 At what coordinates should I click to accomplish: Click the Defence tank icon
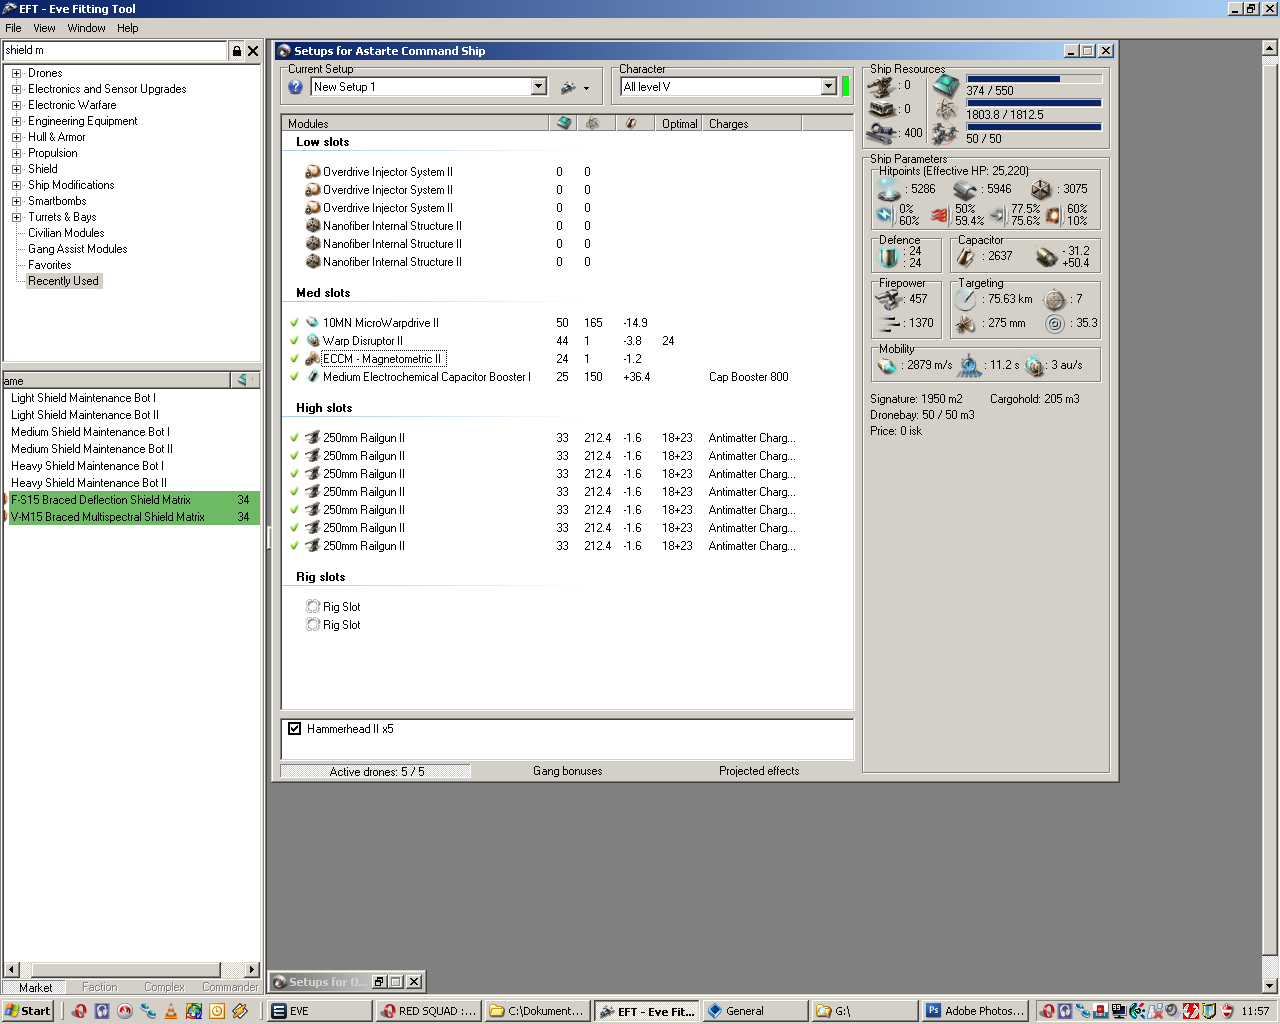(889, 257)
